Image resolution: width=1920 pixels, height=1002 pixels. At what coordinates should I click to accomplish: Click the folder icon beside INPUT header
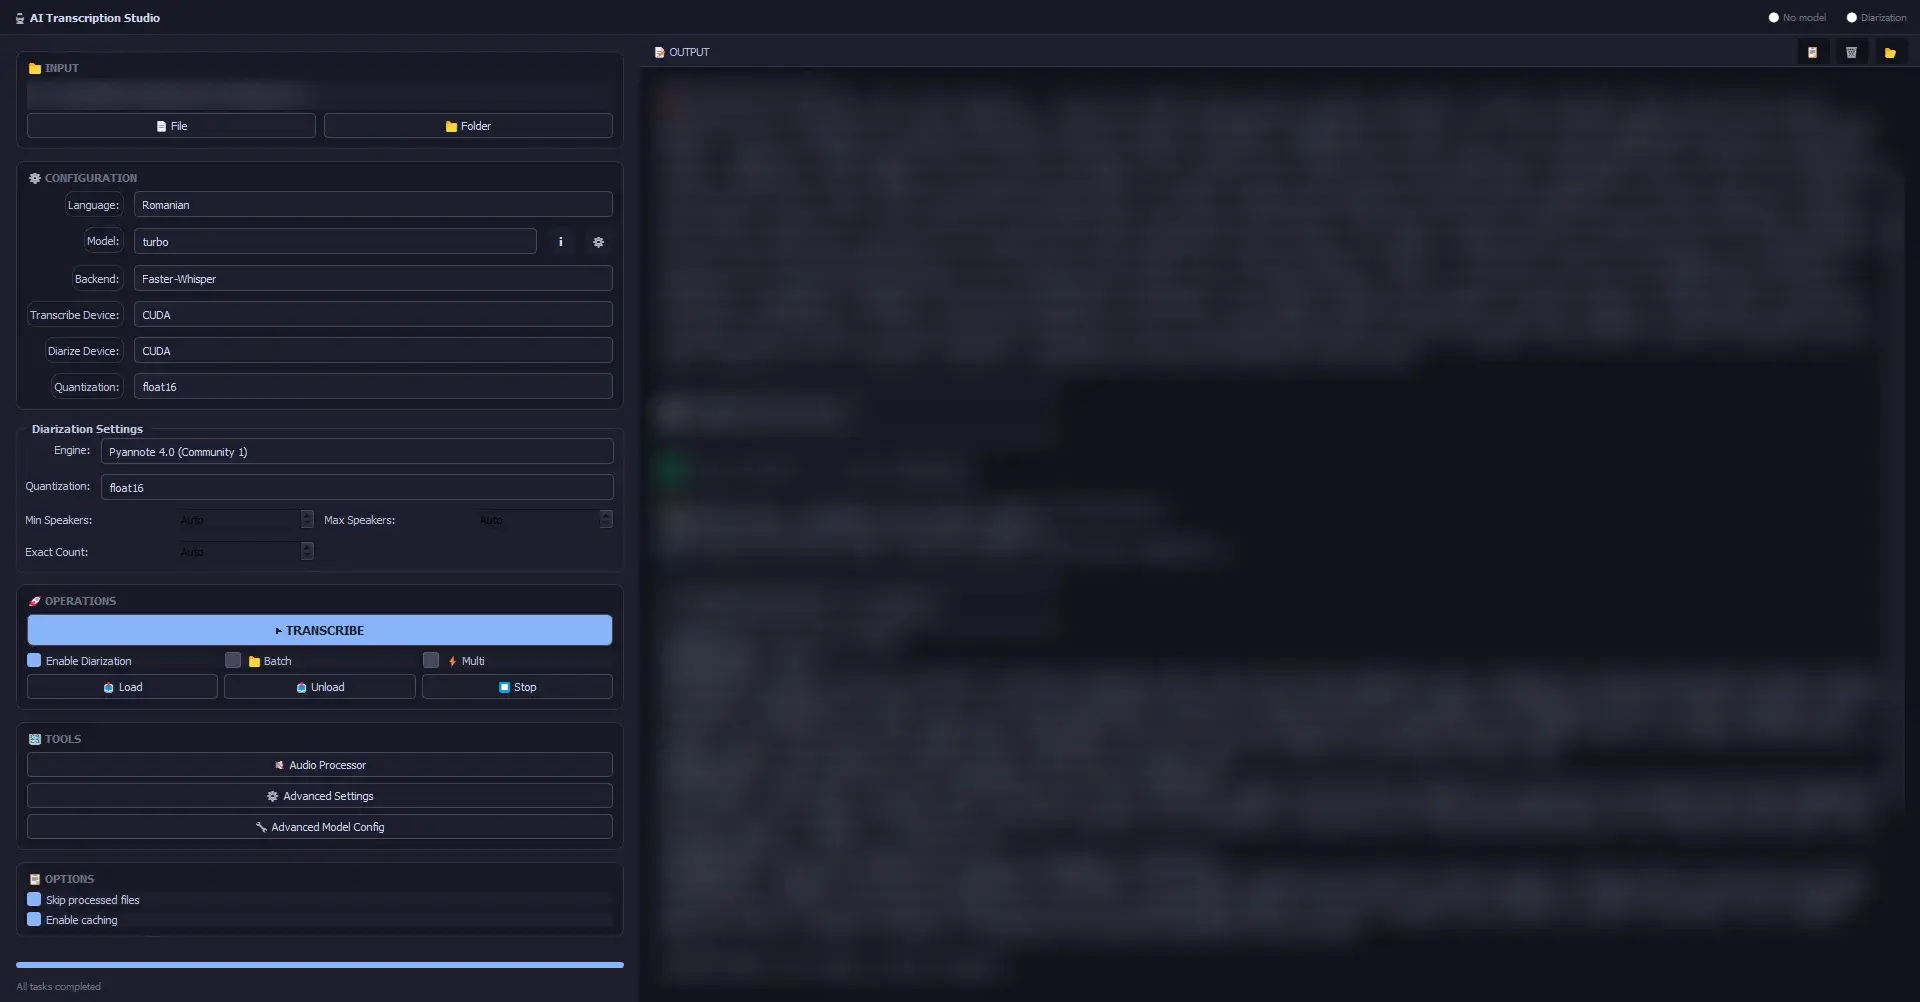[35, 68]
